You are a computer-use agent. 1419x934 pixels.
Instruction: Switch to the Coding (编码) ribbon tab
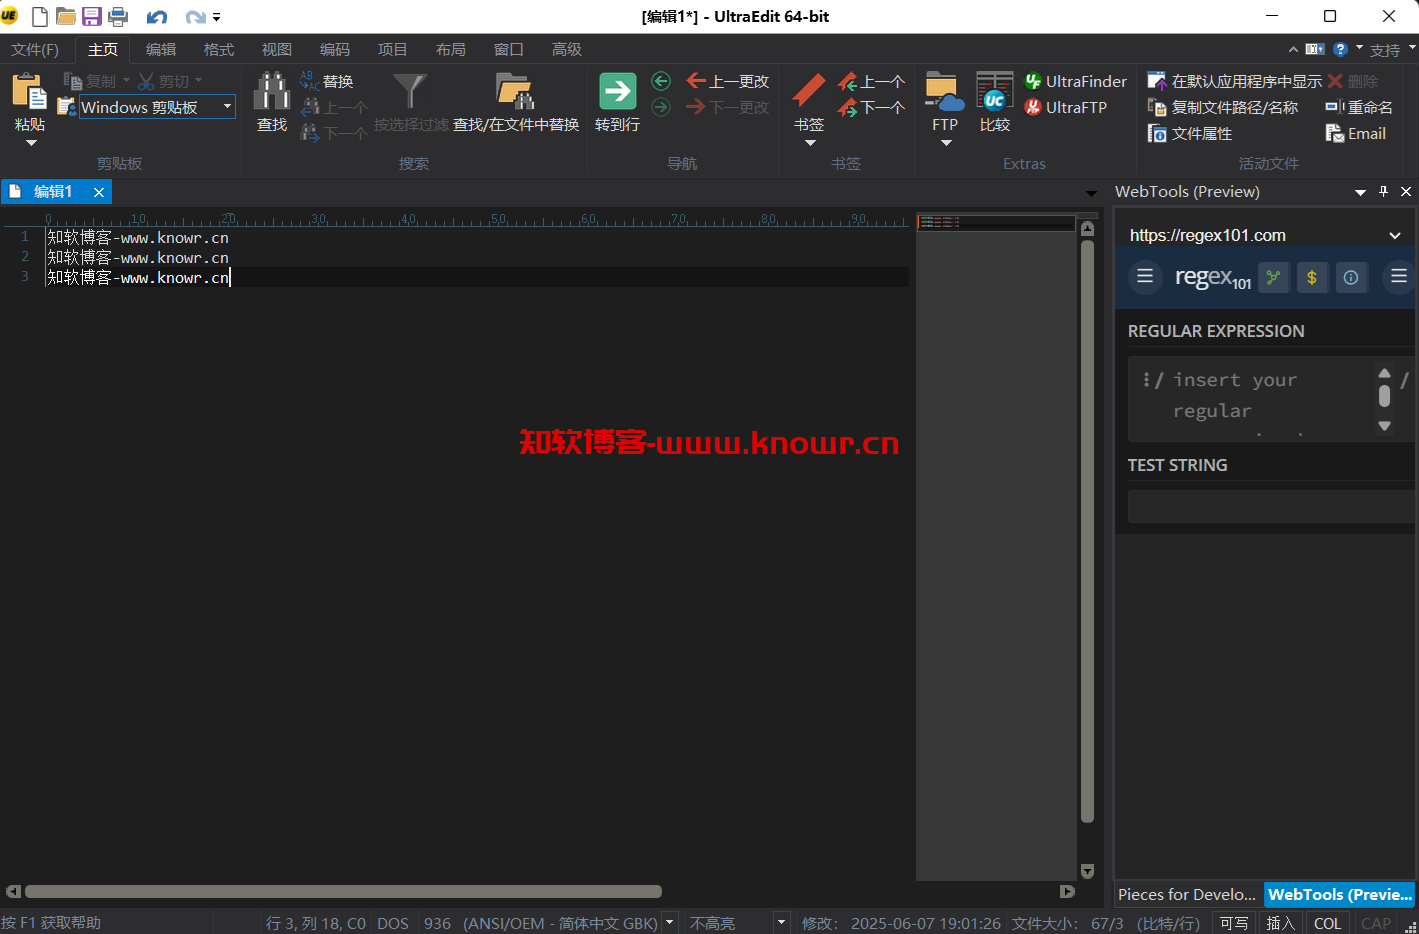(x=334, y=49)
